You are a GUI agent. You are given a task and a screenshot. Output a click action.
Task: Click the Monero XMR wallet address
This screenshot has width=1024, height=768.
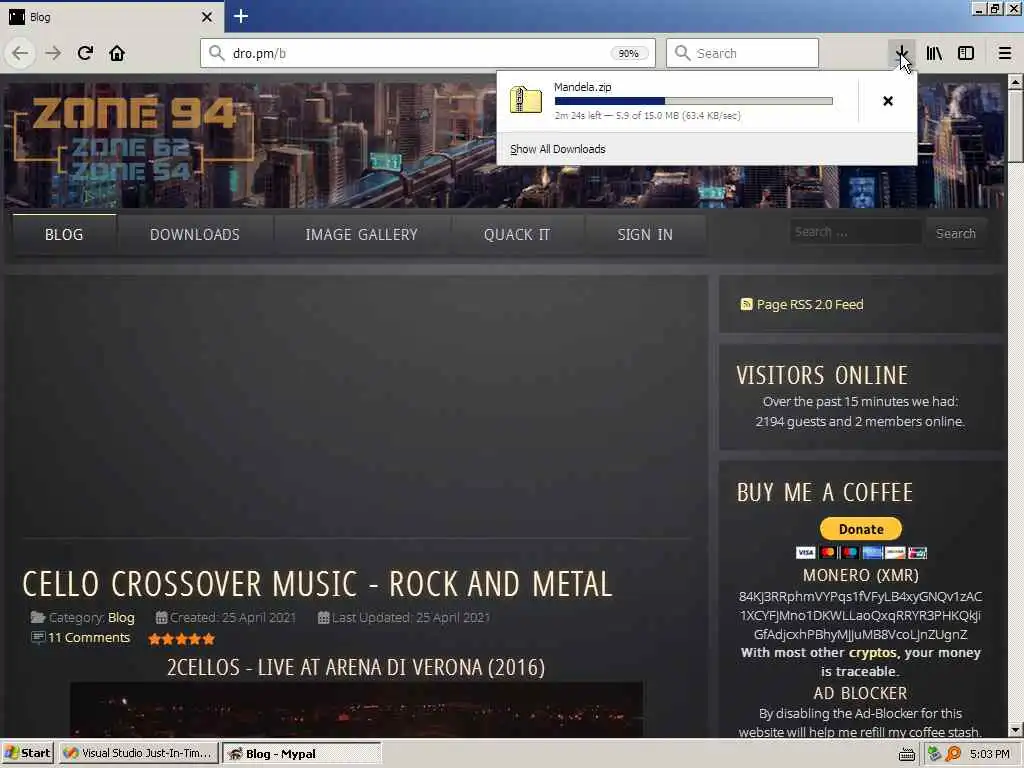[x=861, y=615]
